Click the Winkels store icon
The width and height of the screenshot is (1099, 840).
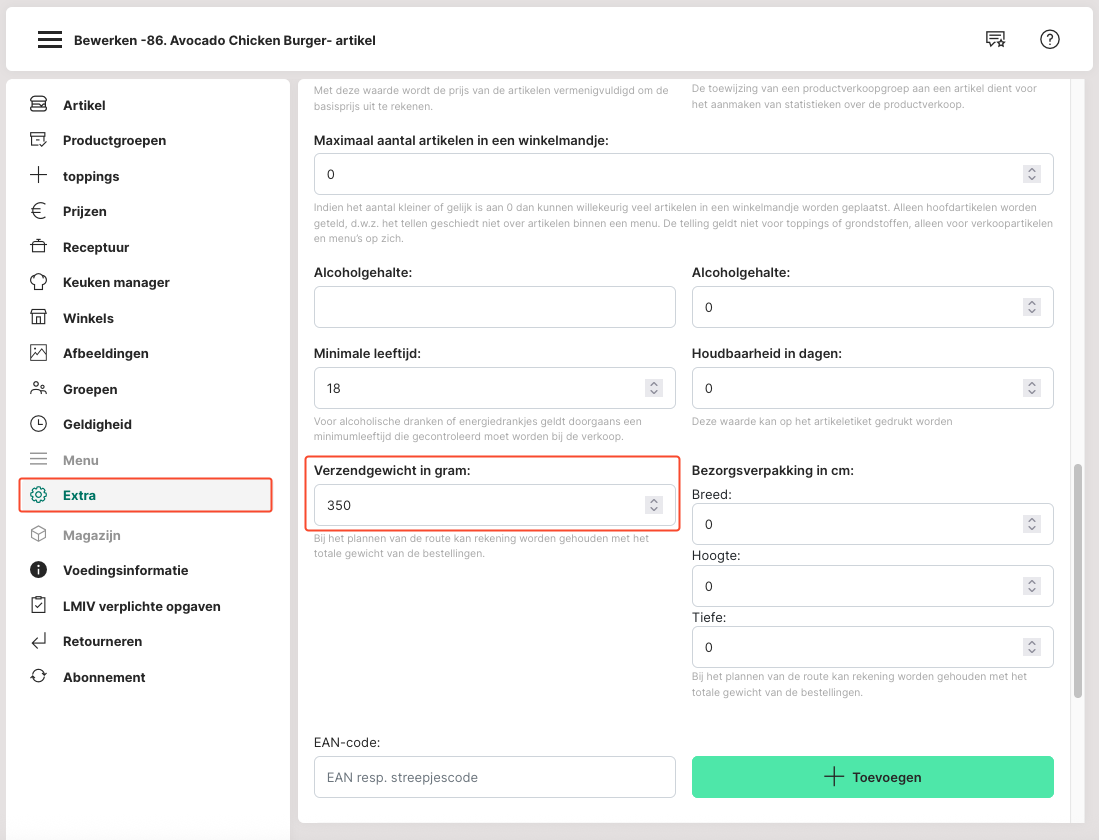[39, 318]
